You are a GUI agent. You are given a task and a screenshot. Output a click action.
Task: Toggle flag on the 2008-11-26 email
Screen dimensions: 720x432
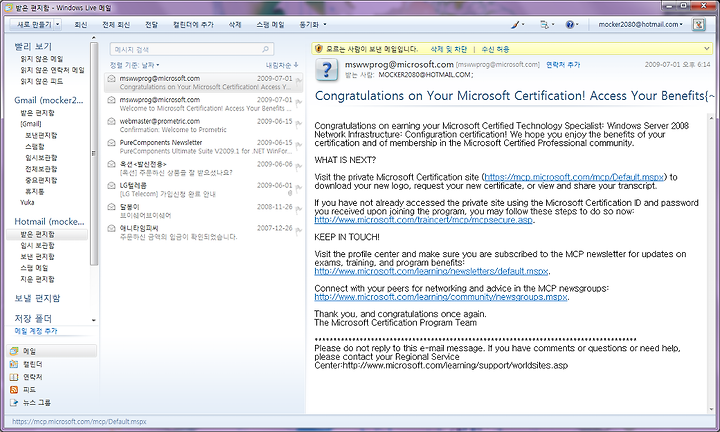coord(298,210)
